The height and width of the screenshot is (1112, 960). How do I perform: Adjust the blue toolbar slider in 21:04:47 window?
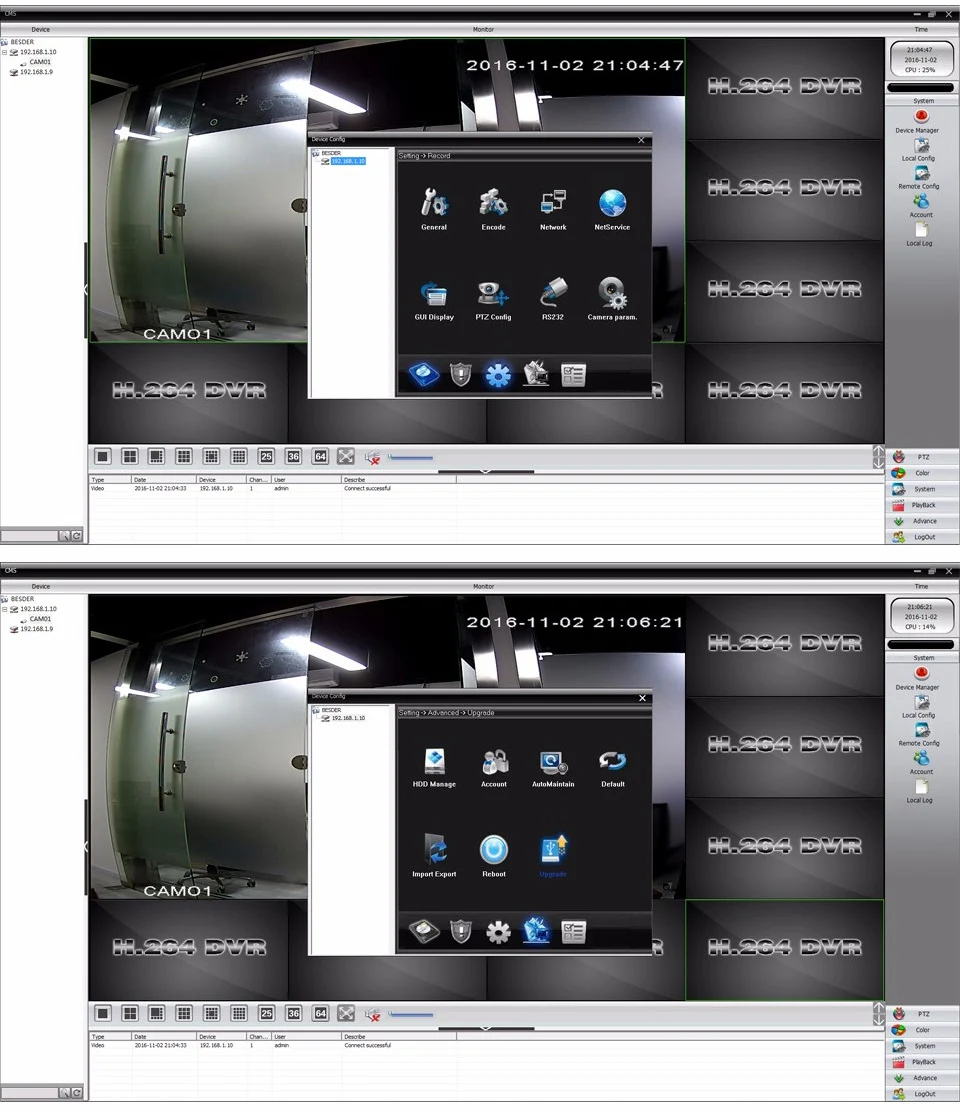pyautogui.click(x=411, y=458)
